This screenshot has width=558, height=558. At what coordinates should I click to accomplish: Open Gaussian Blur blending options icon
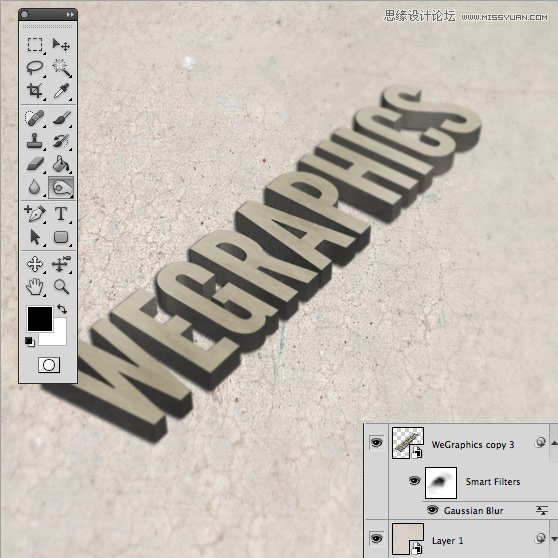(x=542, y=510)
